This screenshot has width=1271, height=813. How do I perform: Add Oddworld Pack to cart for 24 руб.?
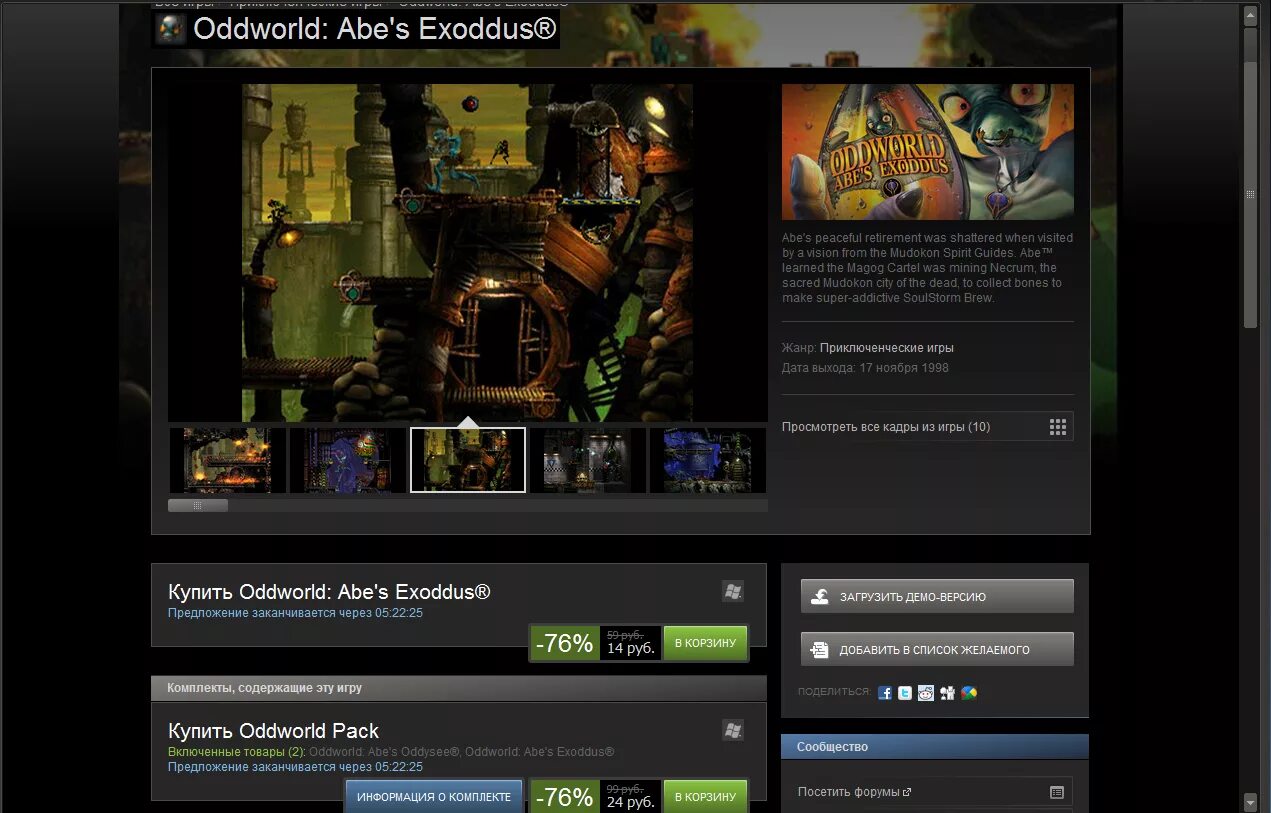coord(705,797)
